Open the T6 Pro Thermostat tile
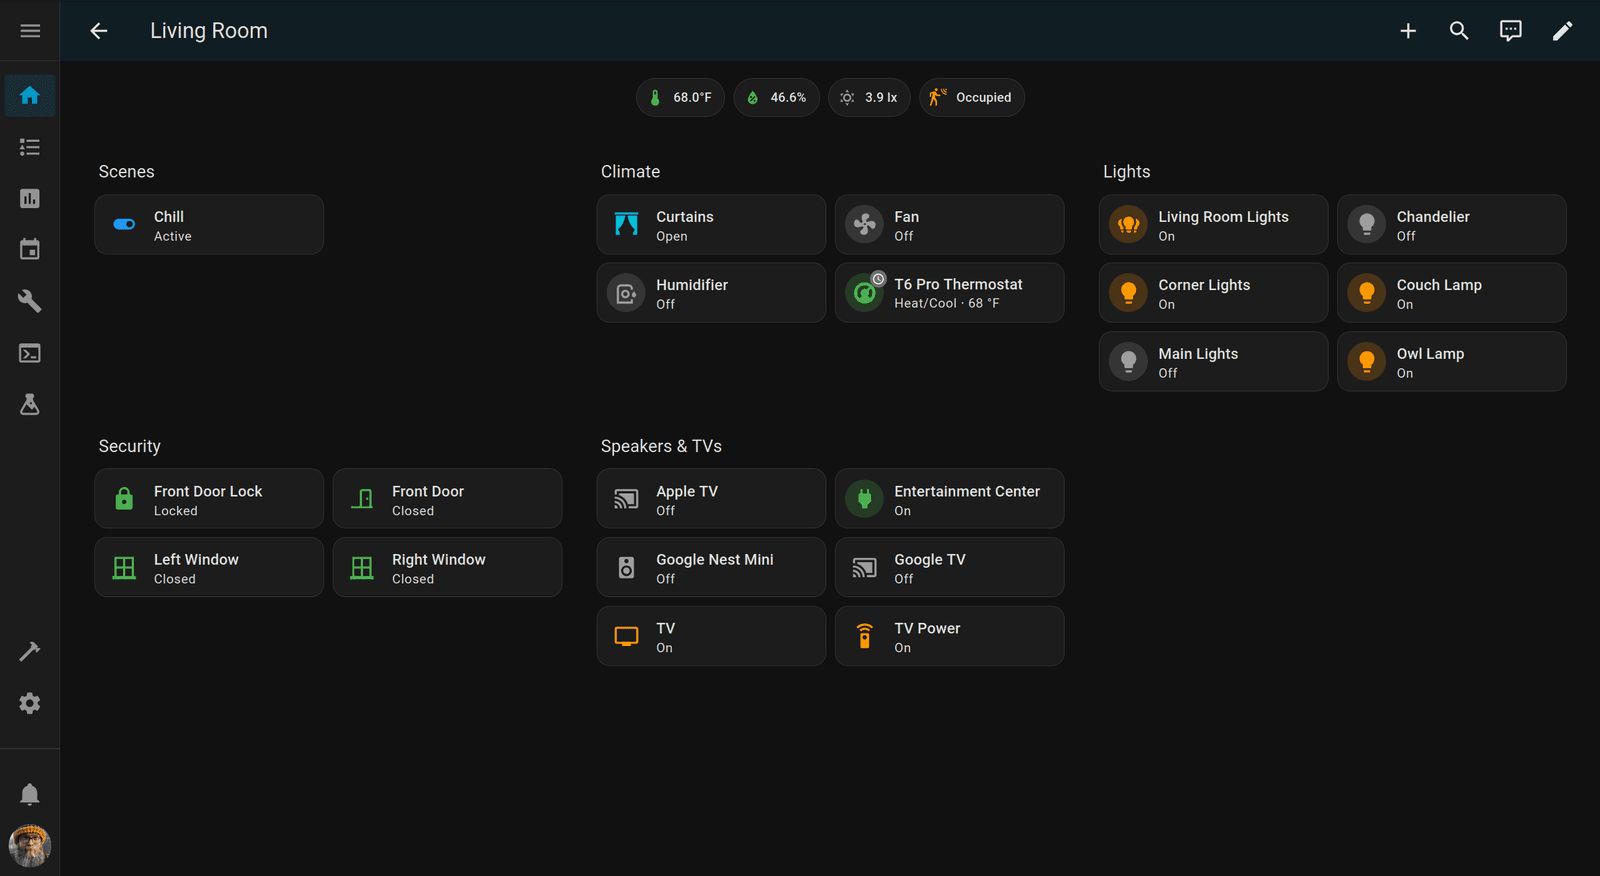The width and height of the screenshot is (1600, 876). pyautogui.click(x=958, y=293)
